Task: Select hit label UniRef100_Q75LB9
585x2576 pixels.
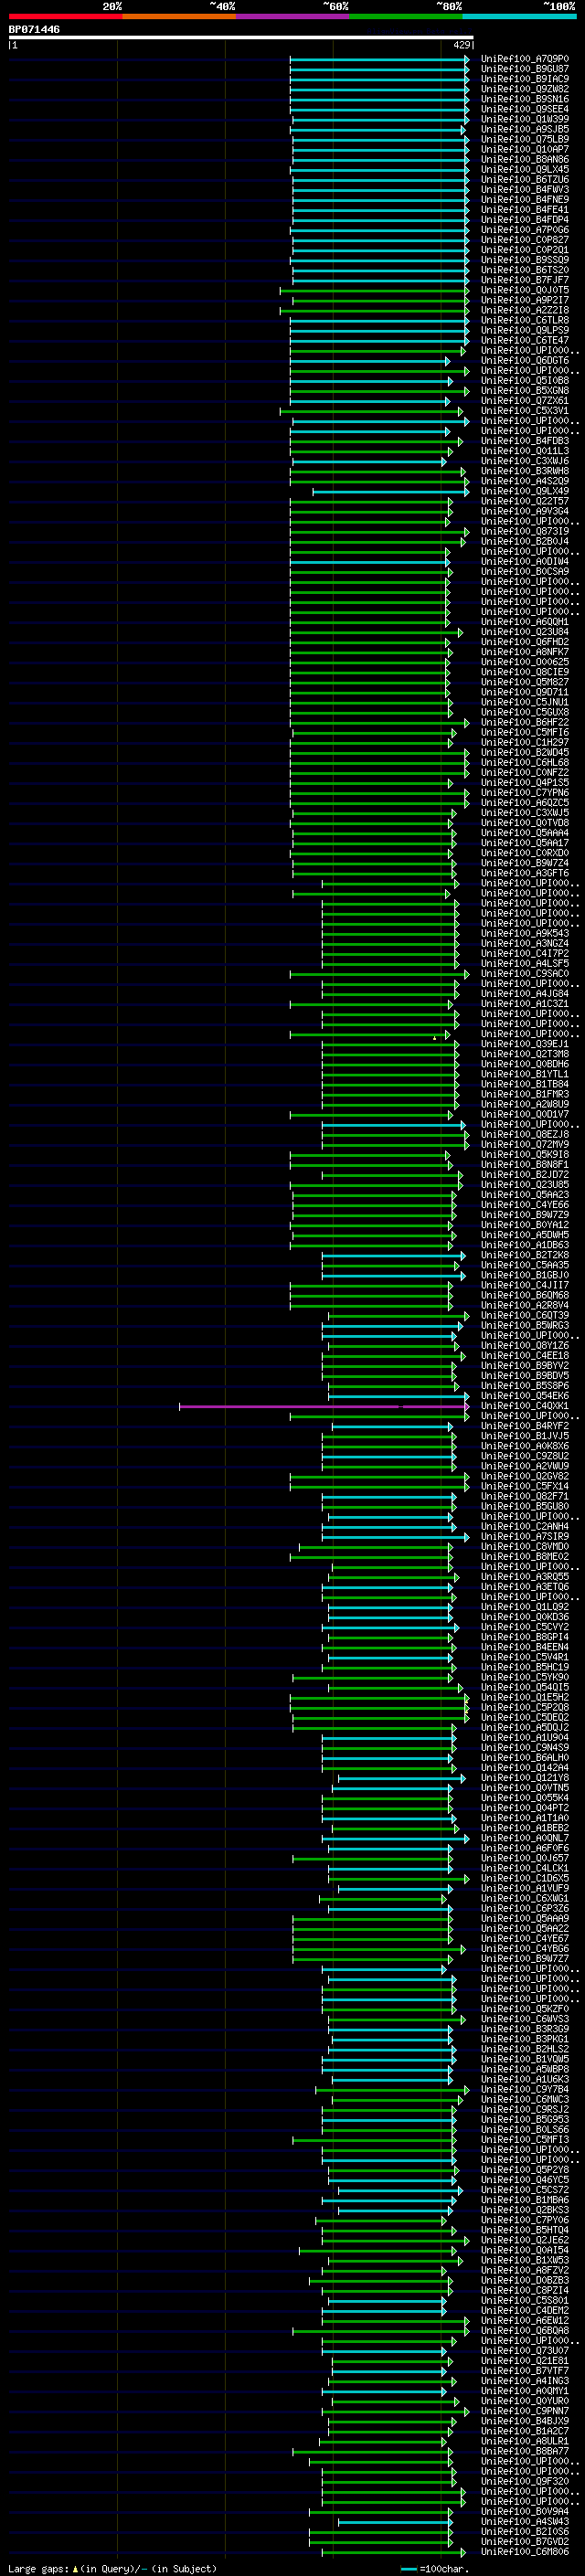Action: tap(524, 139)
